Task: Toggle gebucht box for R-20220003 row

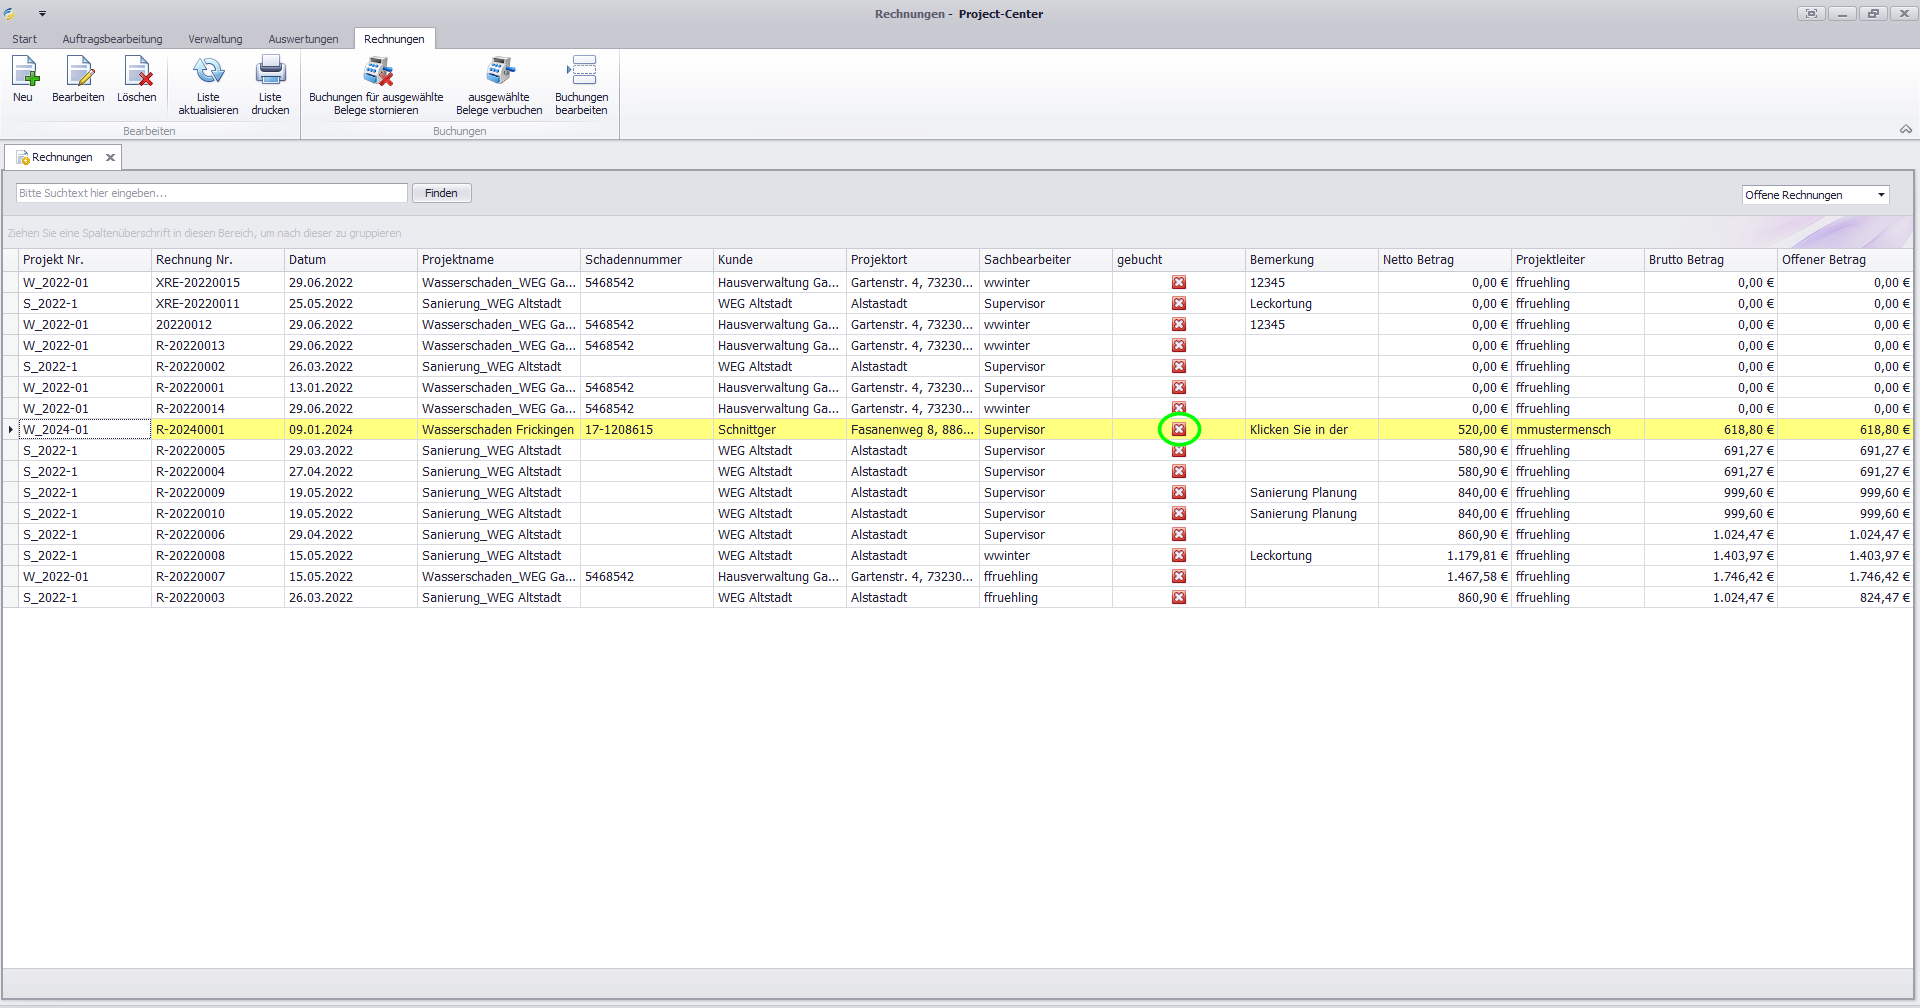Action: (1179, 598)
